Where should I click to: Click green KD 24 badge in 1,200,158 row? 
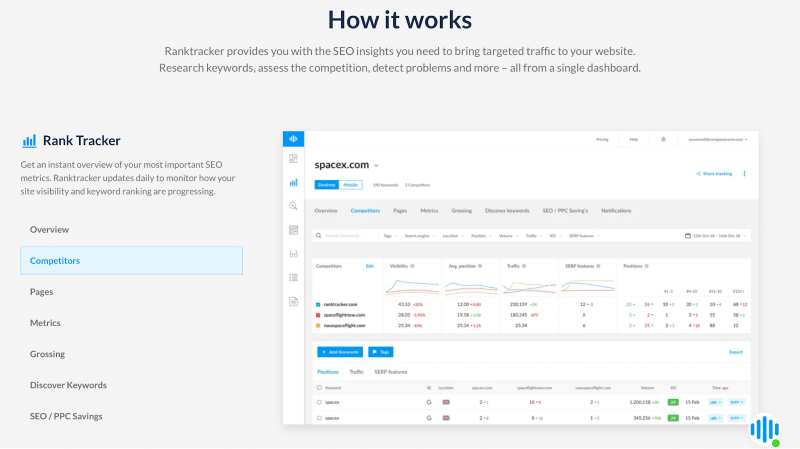coord(673,402)
